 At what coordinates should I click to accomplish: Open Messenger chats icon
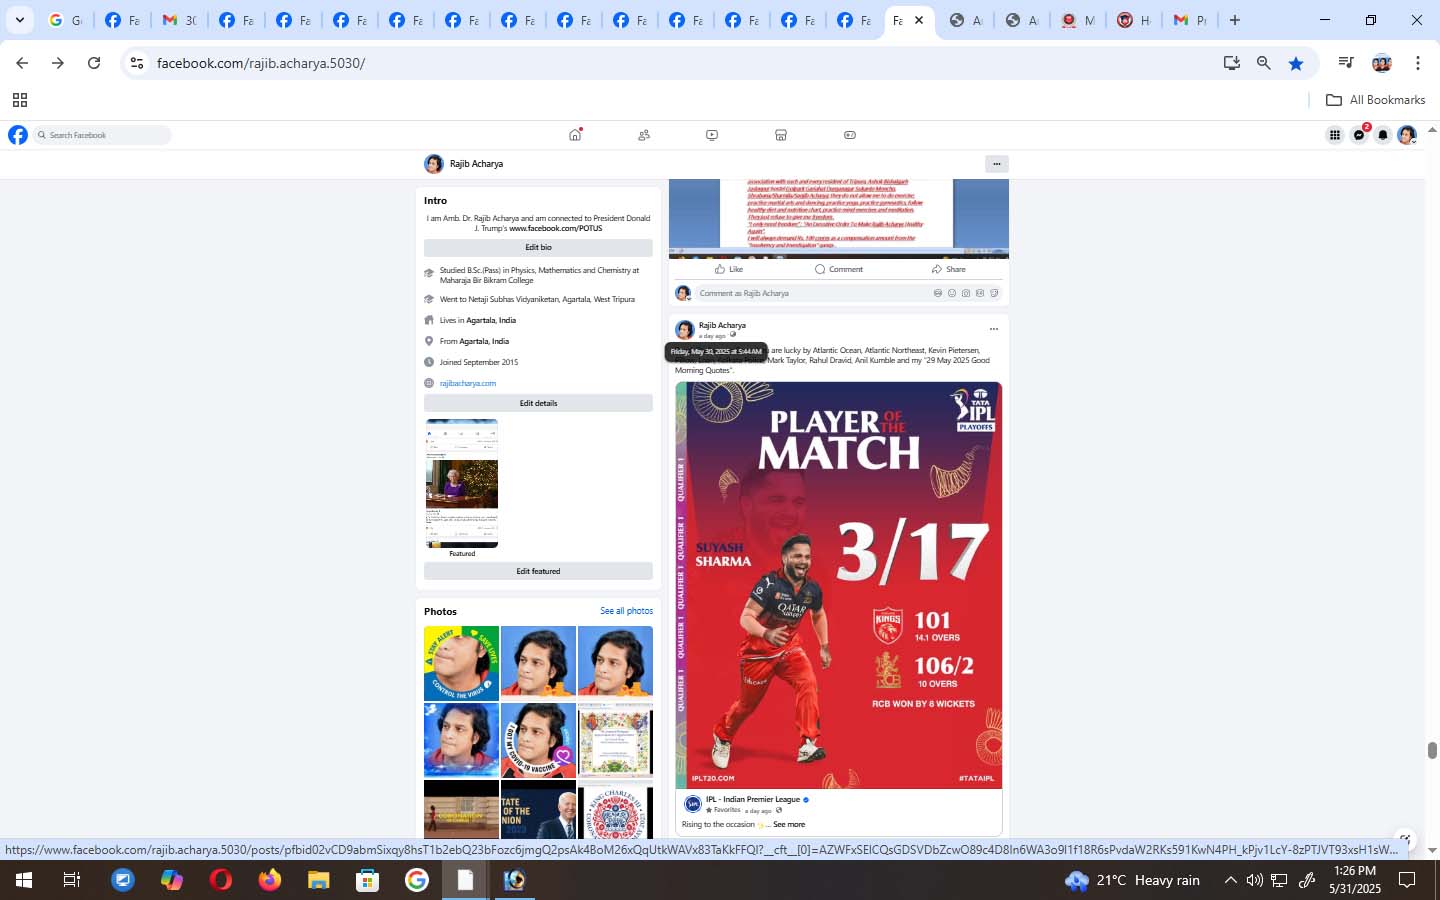click(x=1359, y=135)
